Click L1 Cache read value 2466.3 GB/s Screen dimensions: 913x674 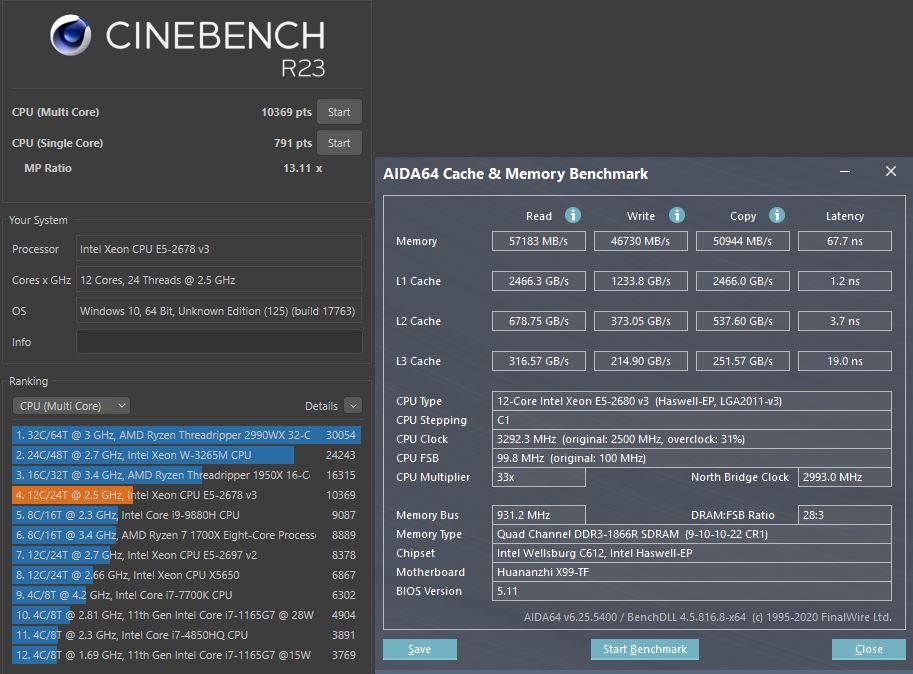539,281
